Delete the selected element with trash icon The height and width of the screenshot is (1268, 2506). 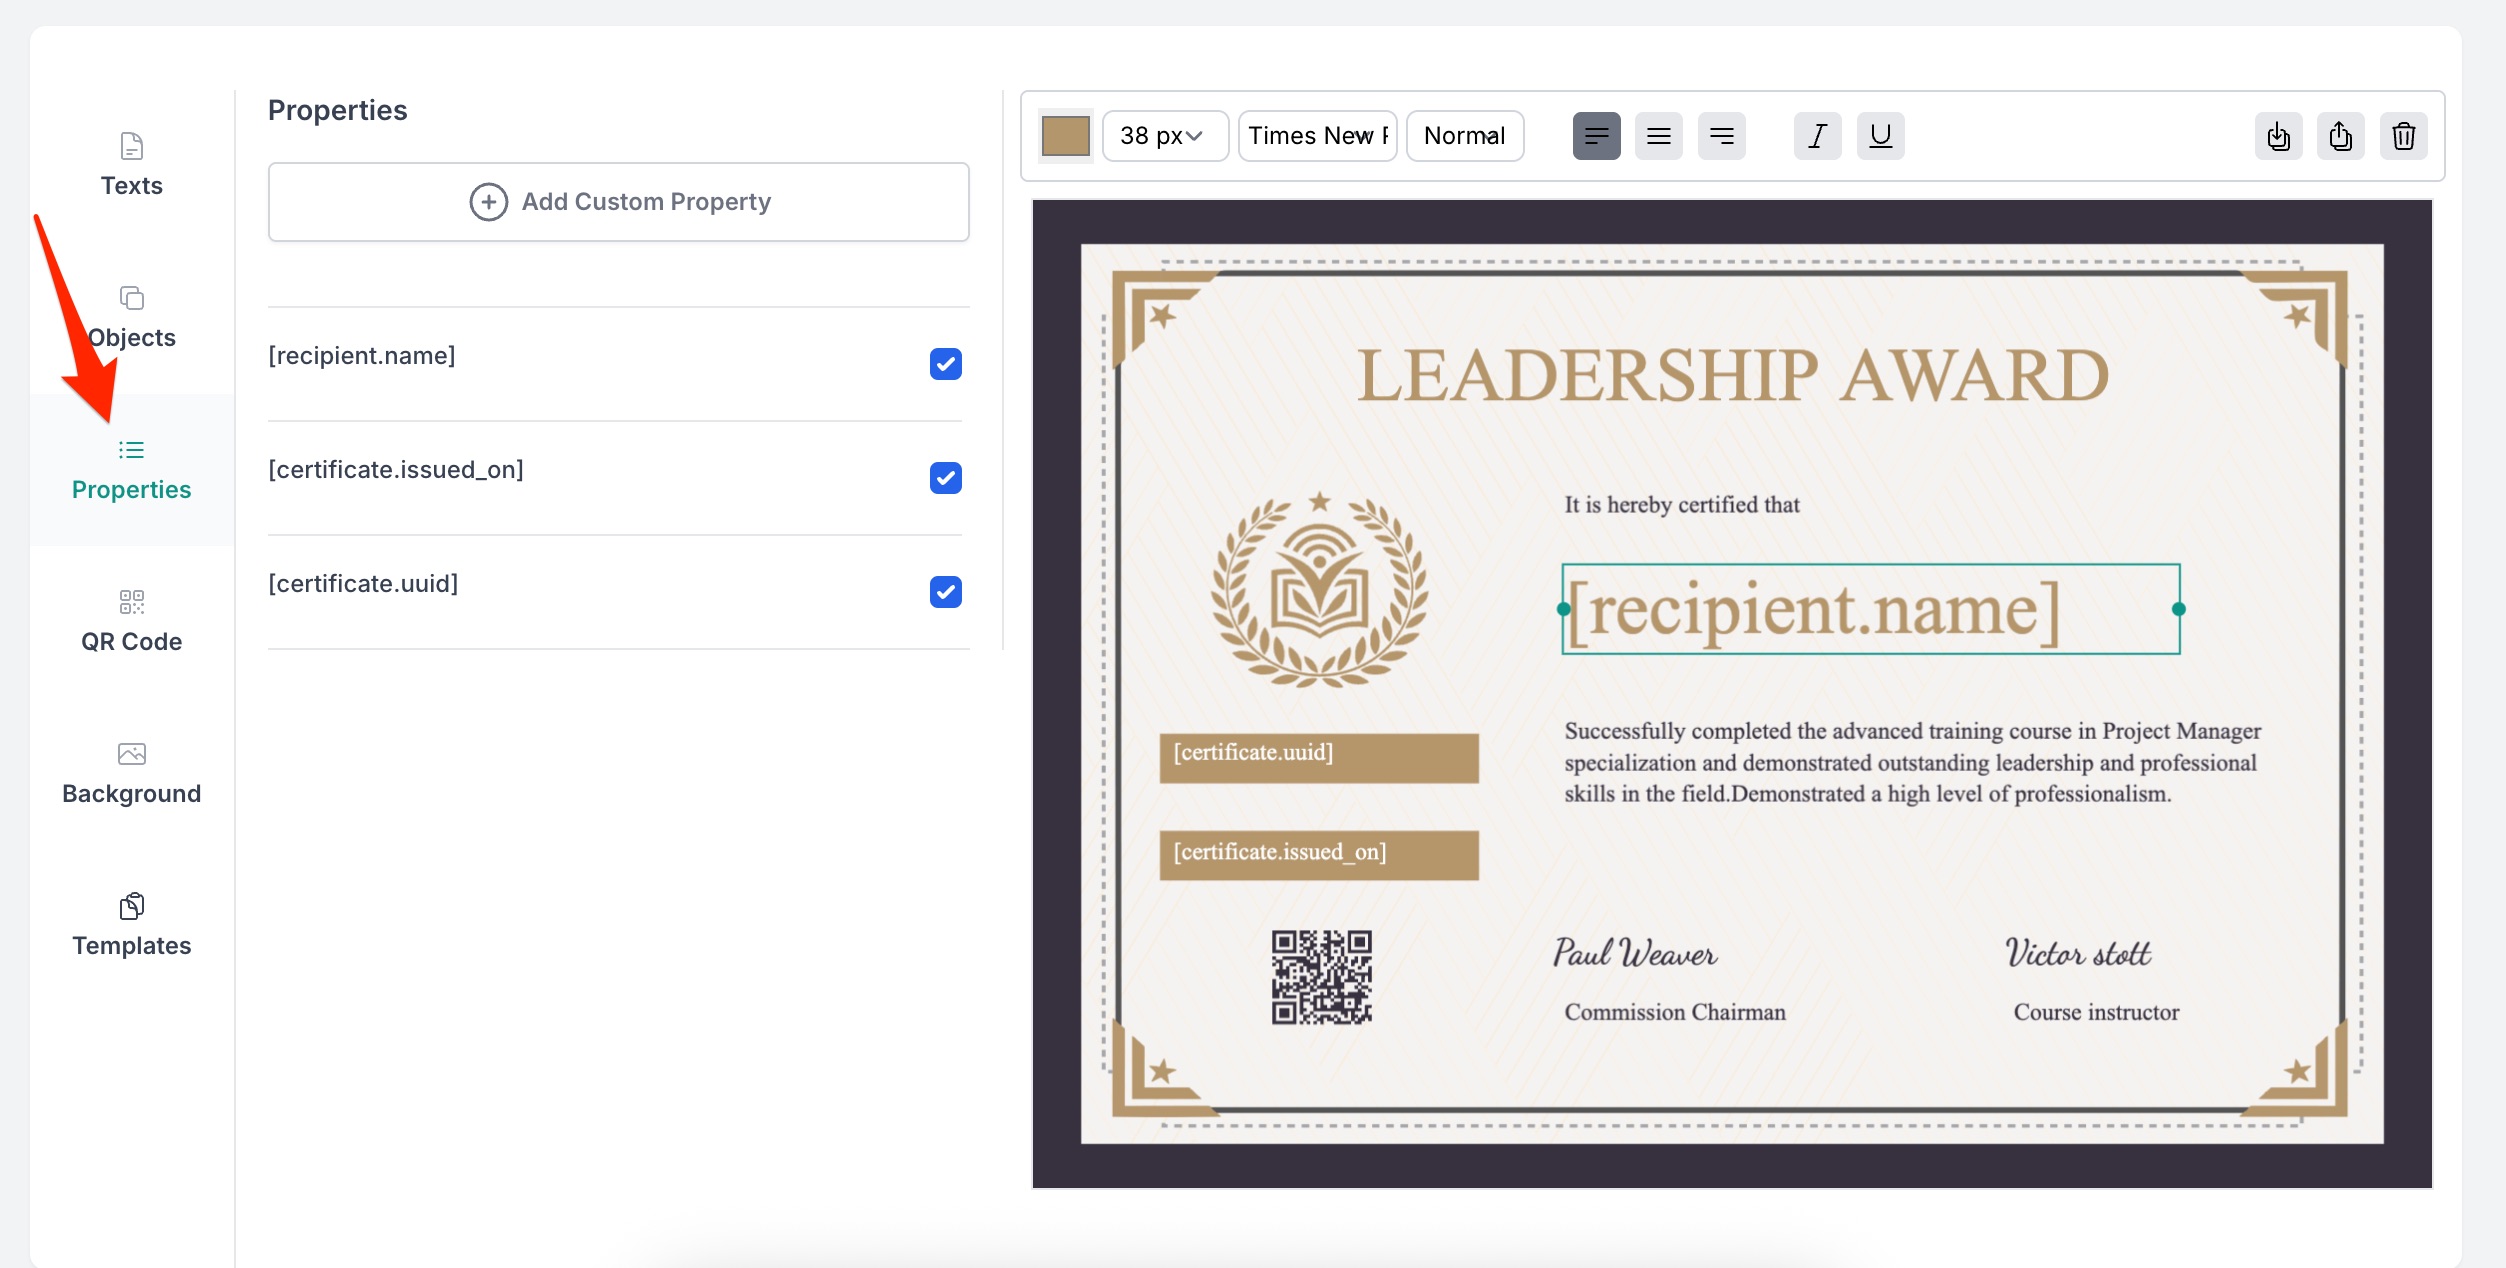click(x=2403, y=136)
